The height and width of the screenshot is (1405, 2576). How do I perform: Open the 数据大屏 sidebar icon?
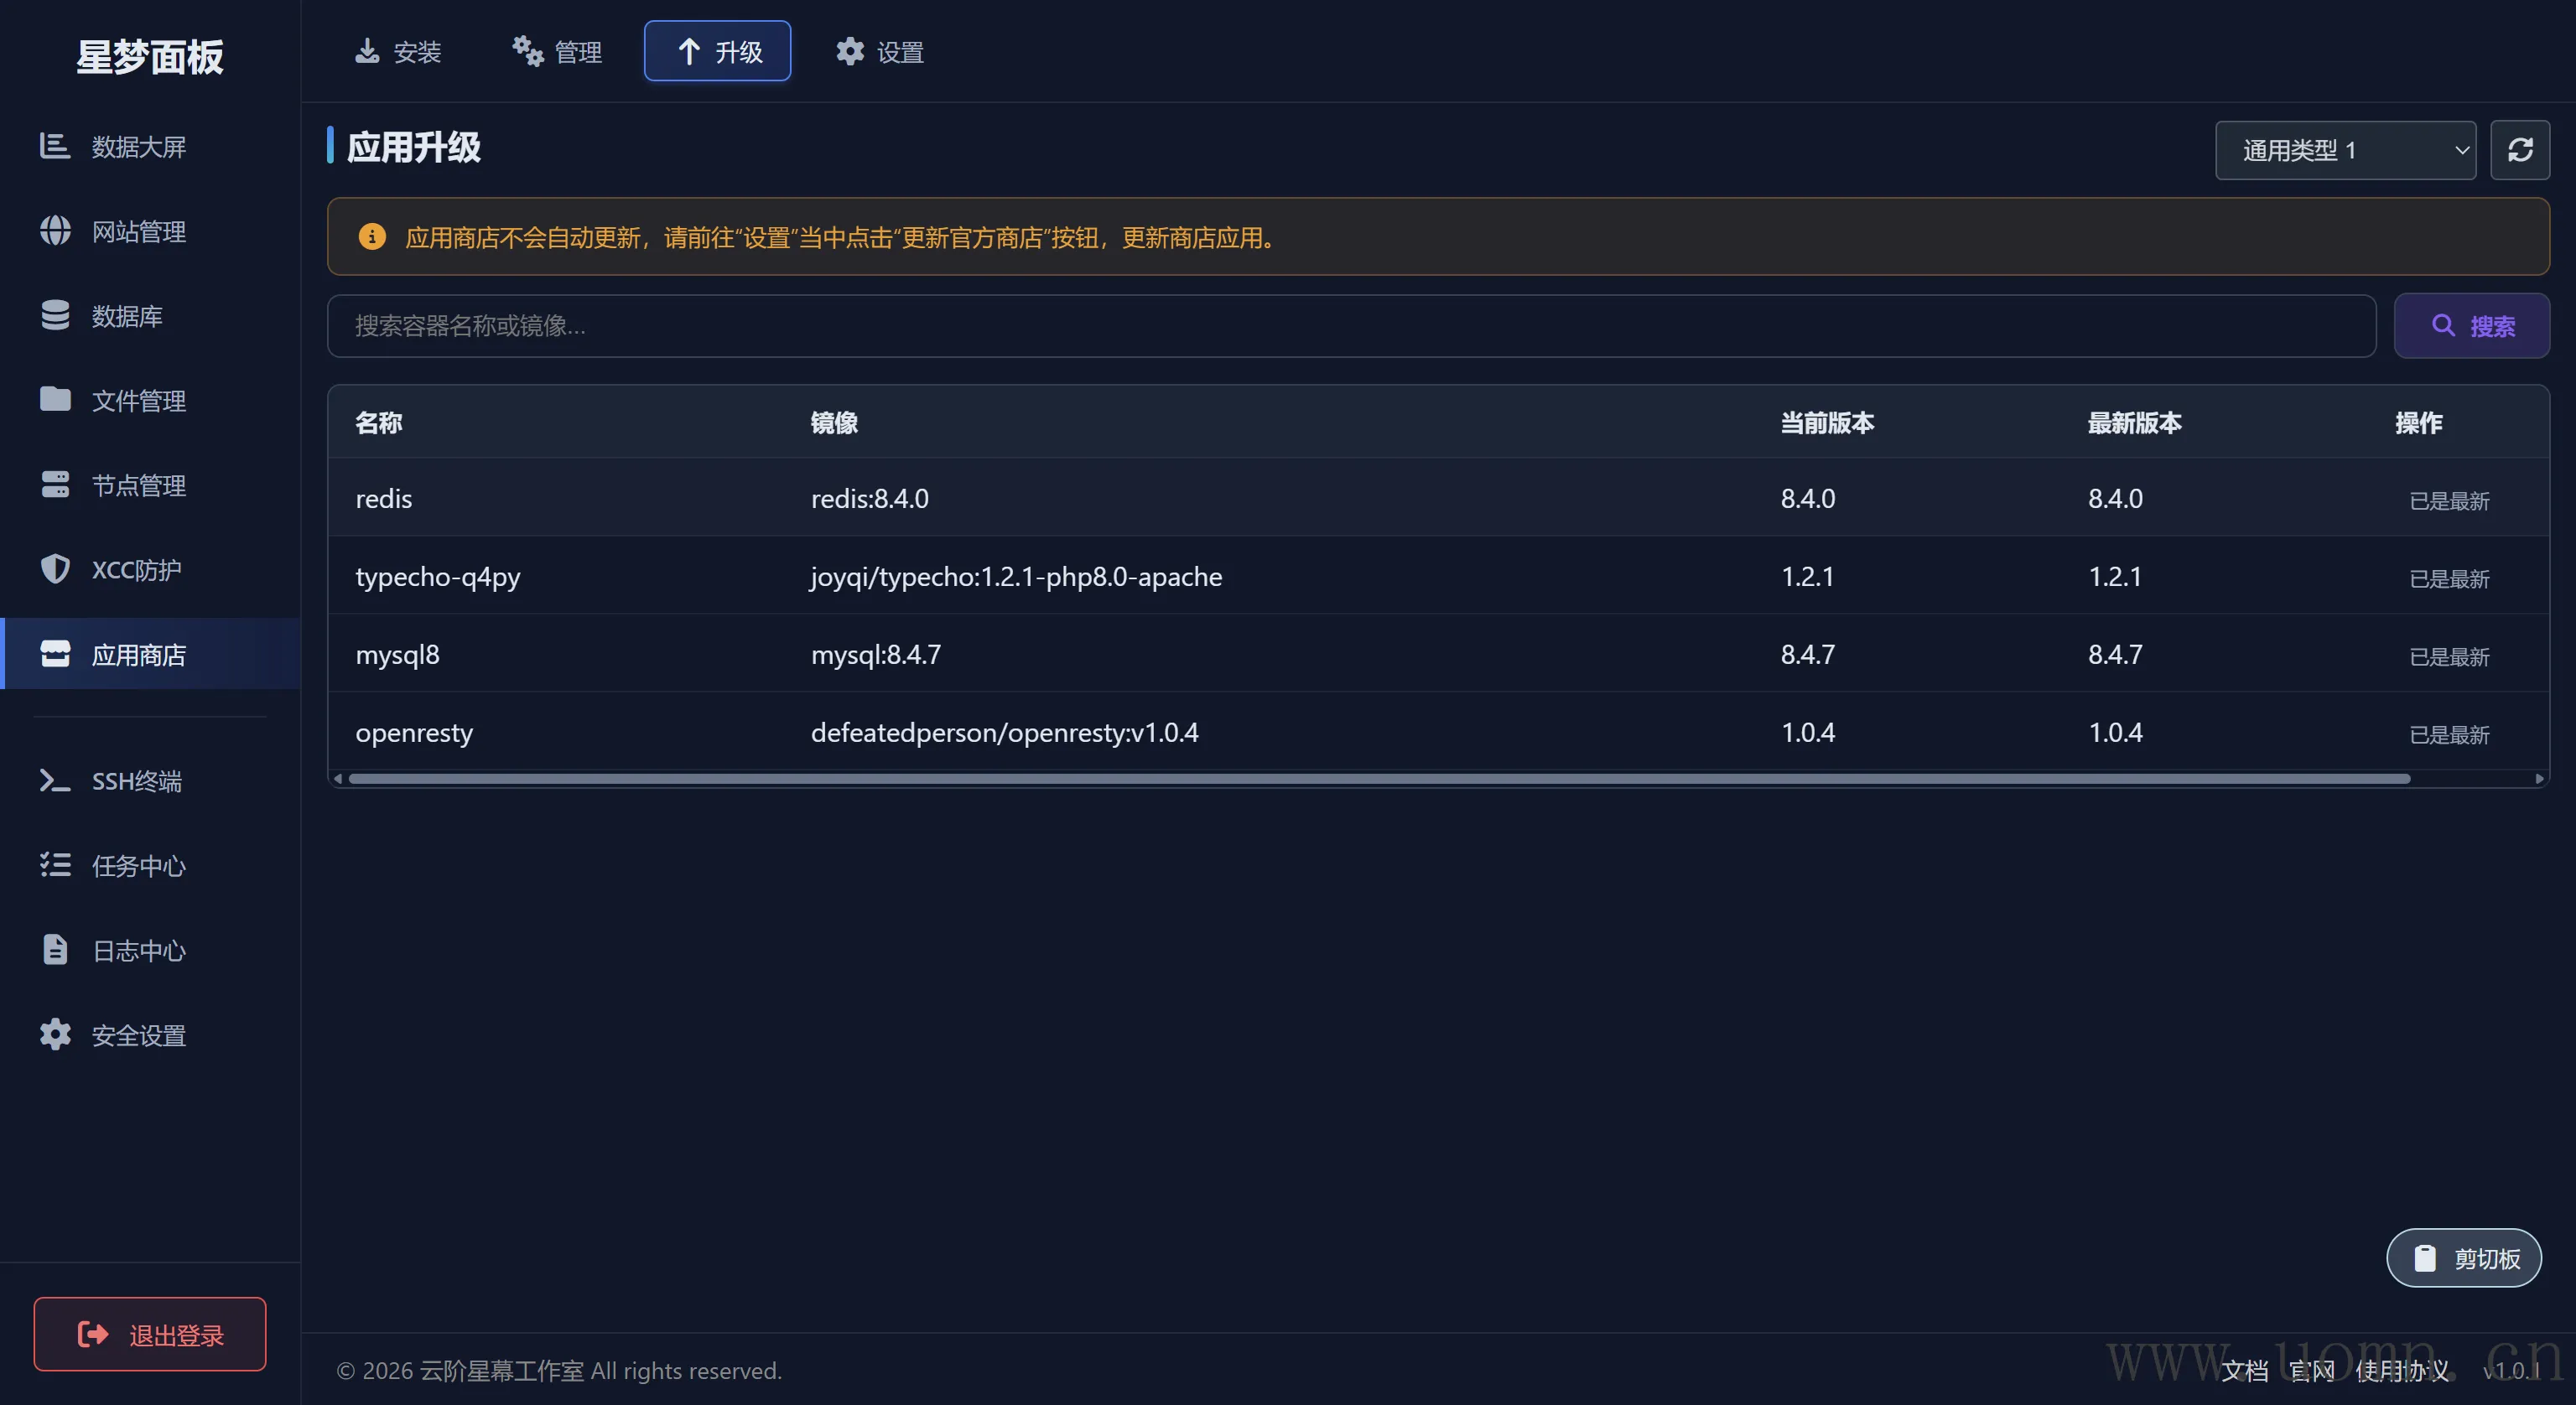point(55,146)
